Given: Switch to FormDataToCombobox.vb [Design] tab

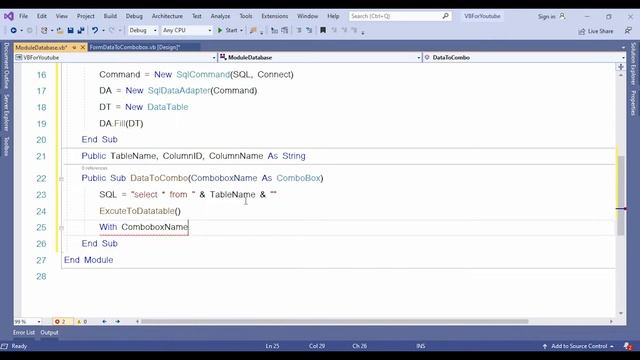Looking at the screenshot, I should pyautogui.click(x=135, y=47).
